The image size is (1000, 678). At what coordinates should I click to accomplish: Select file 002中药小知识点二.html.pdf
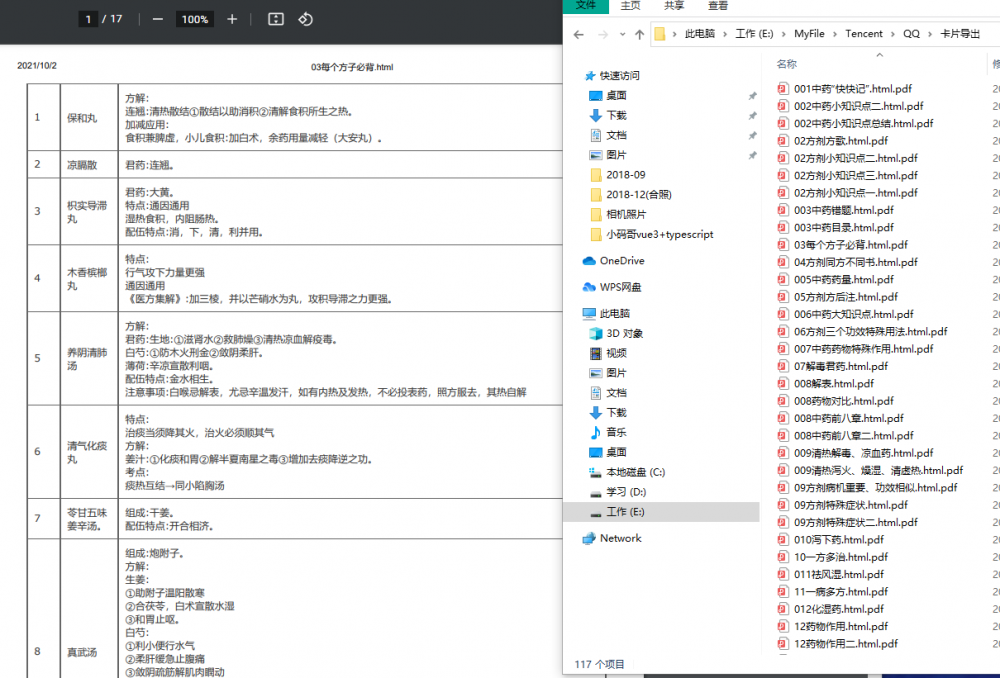coord(858,106)
